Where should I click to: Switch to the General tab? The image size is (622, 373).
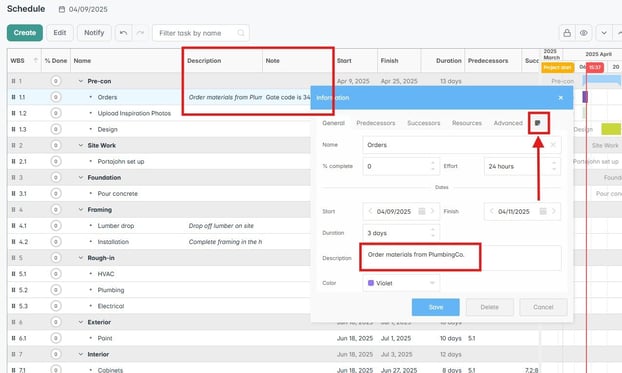click(x=333, y=123)
